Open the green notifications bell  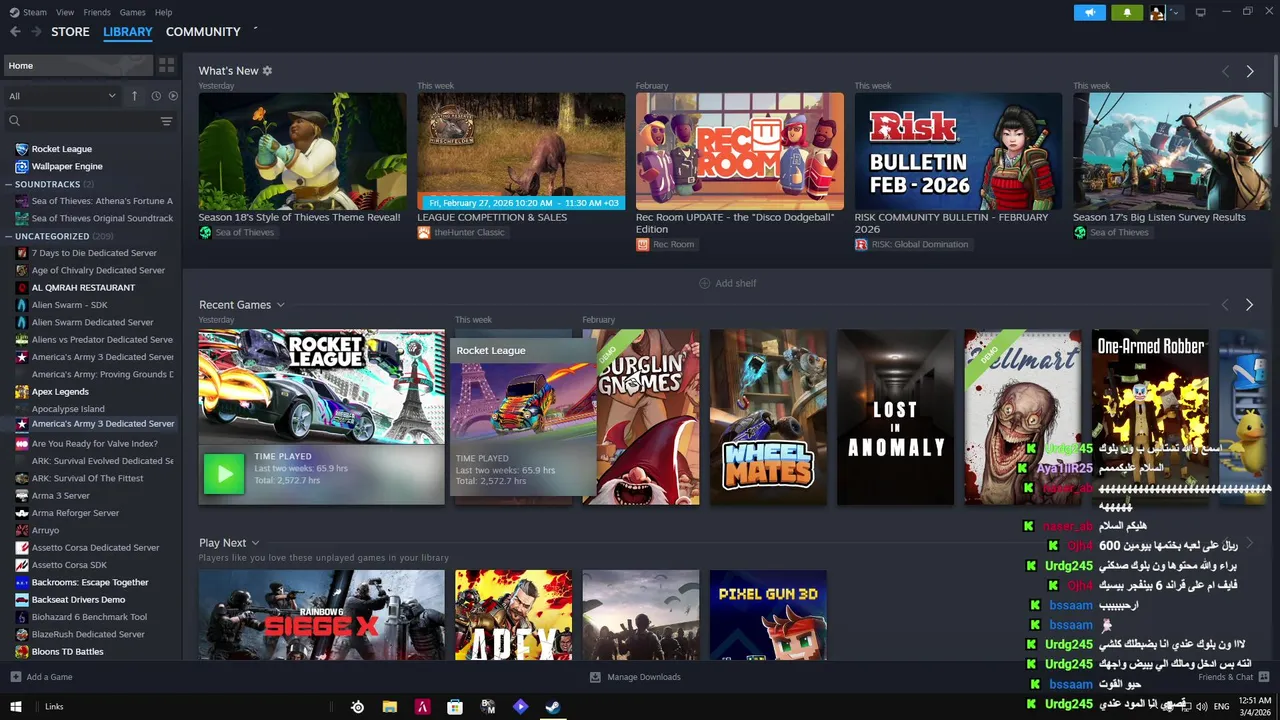coord(1127,12)
